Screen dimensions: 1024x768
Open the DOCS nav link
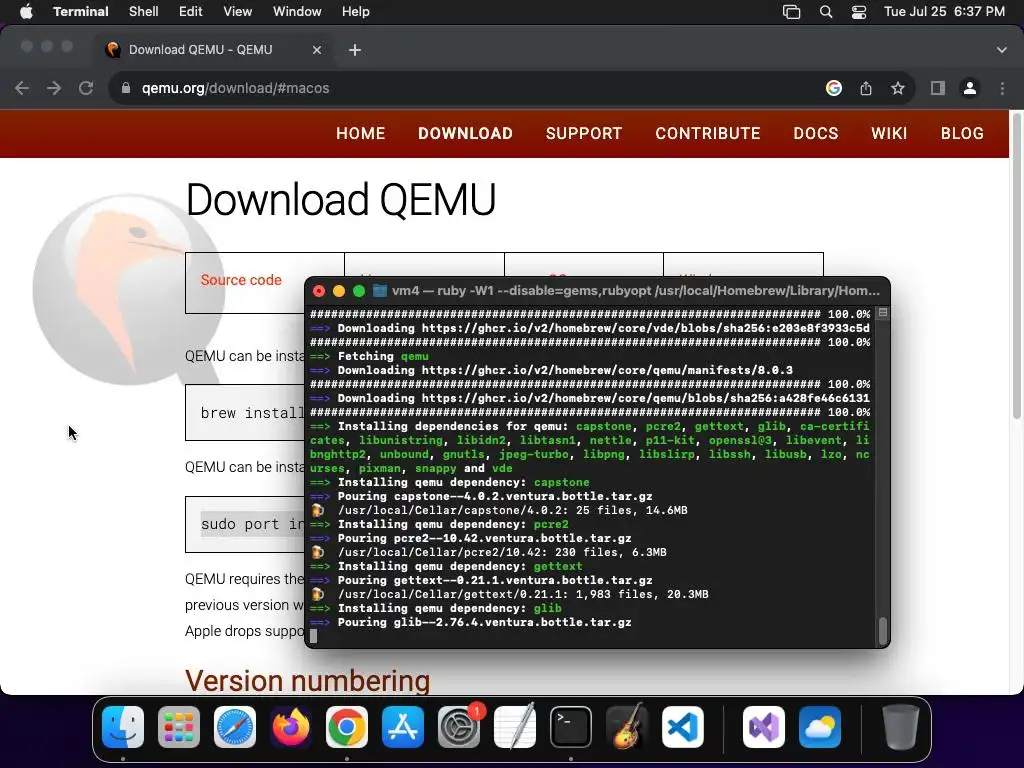816,133
